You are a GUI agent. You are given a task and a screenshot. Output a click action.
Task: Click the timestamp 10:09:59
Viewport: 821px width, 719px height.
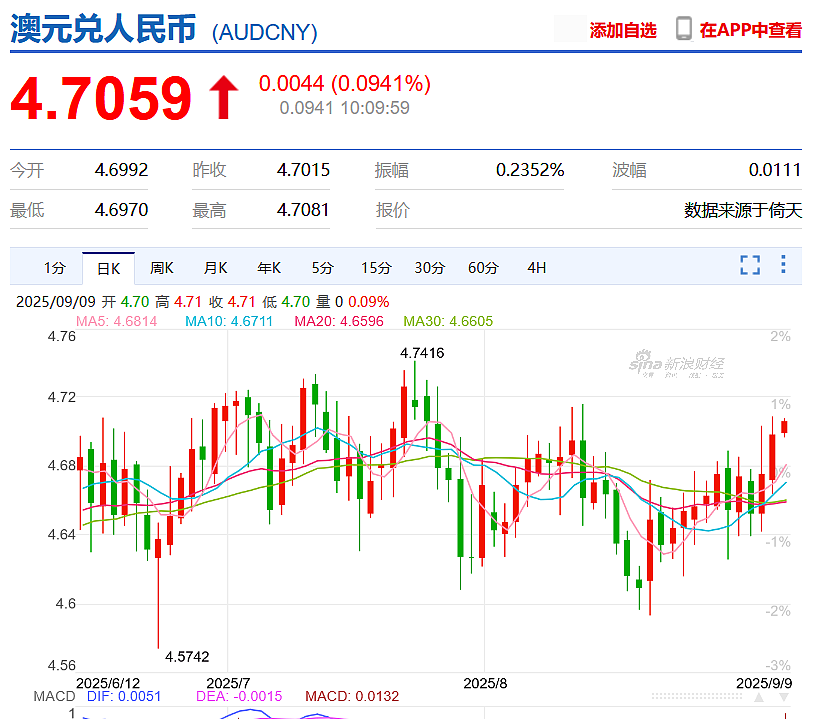tap(375, 108)
